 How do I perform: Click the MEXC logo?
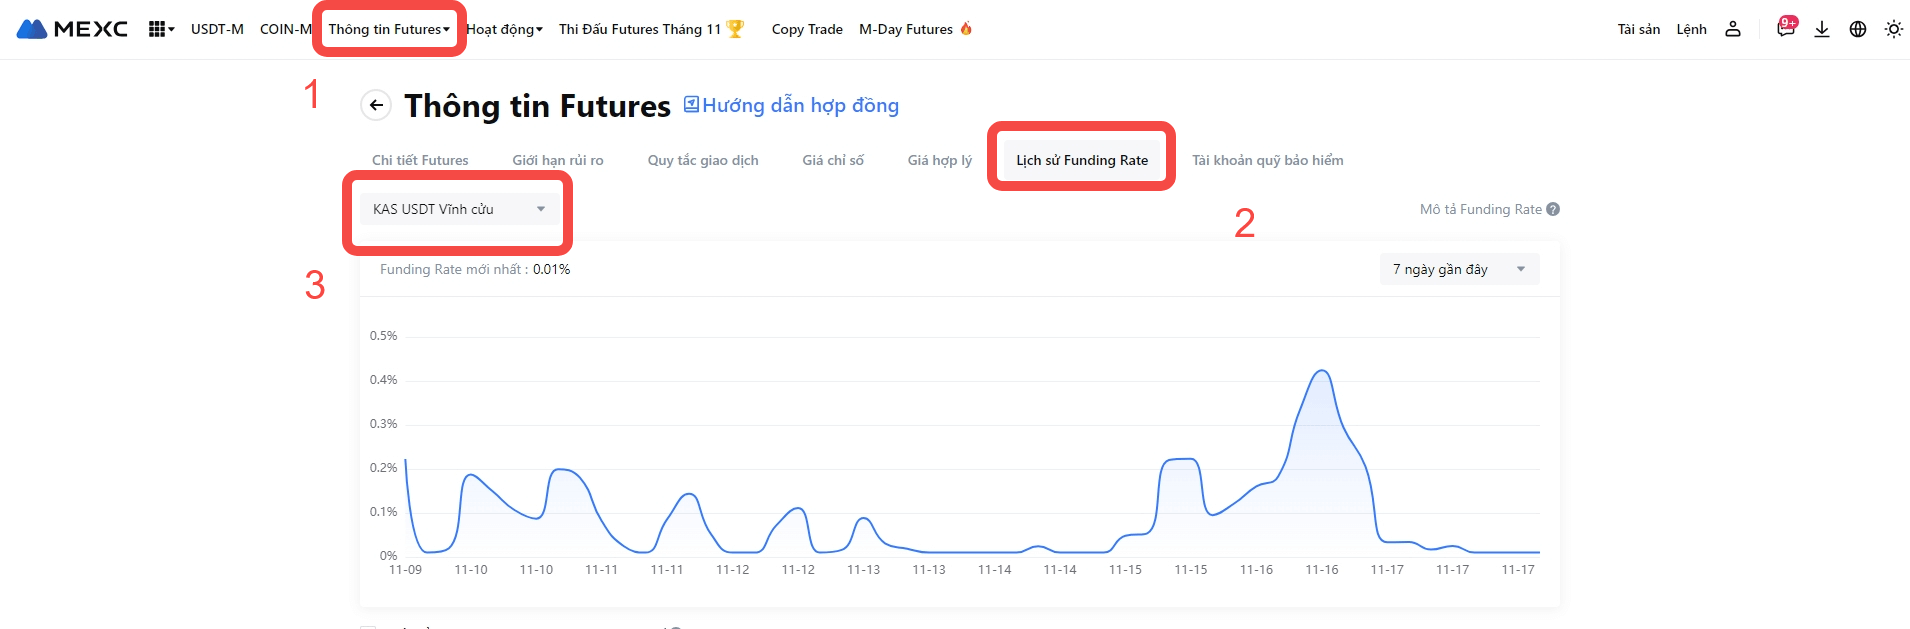click(72, 29)
